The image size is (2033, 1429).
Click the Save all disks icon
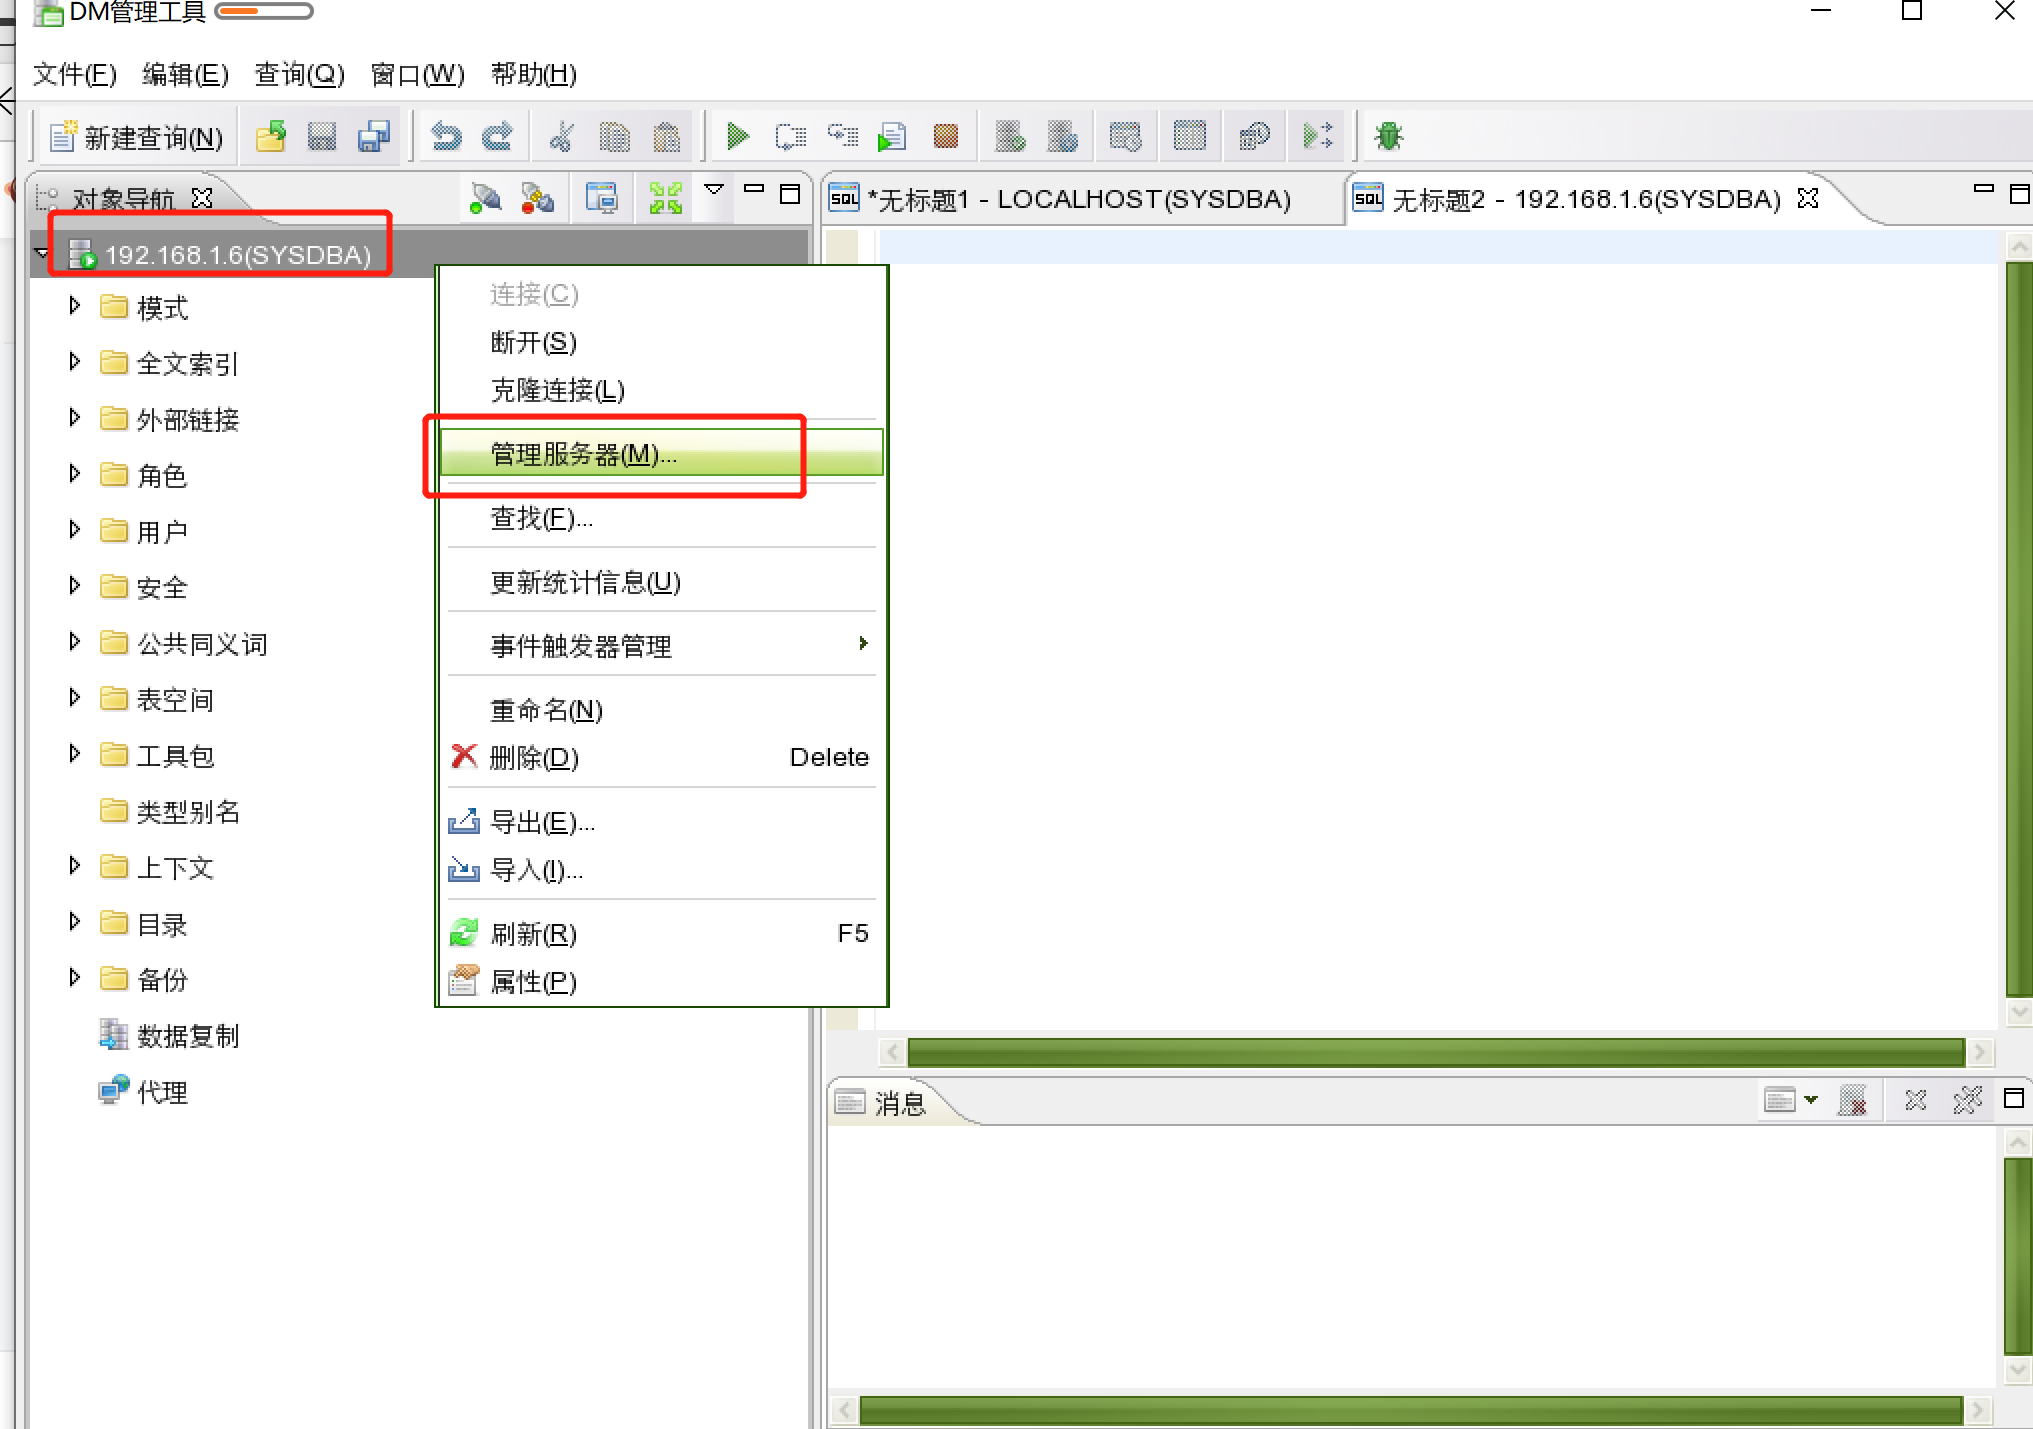point(373,136)
